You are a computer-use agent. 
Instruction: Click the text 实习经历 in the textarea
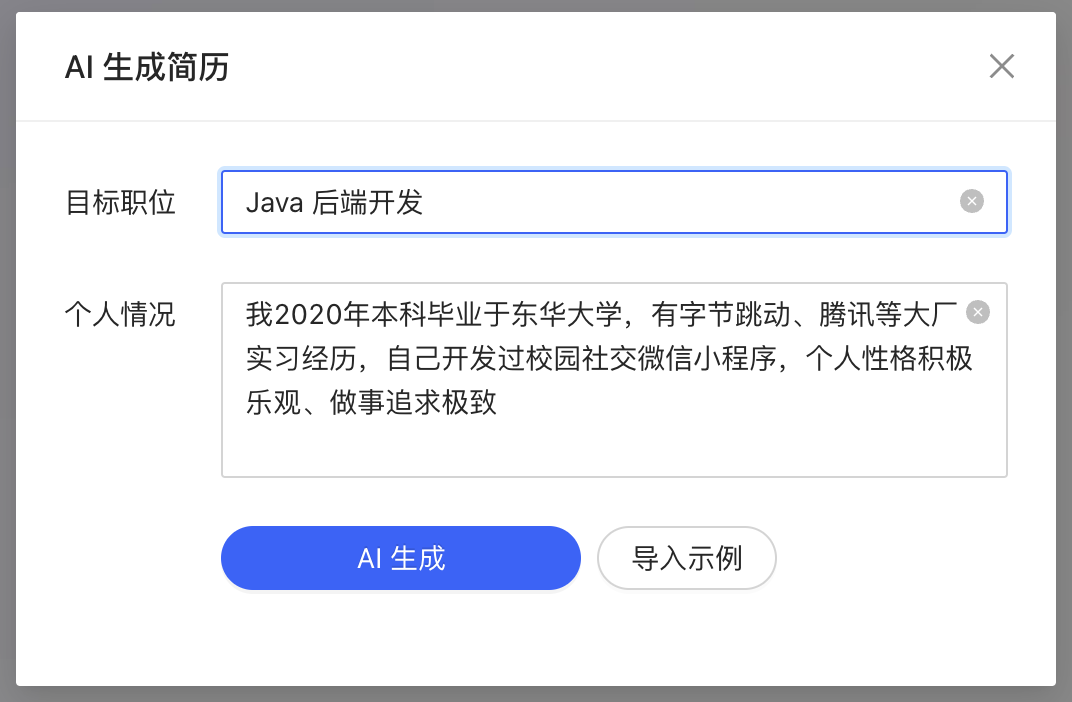[x=302, y=358]
